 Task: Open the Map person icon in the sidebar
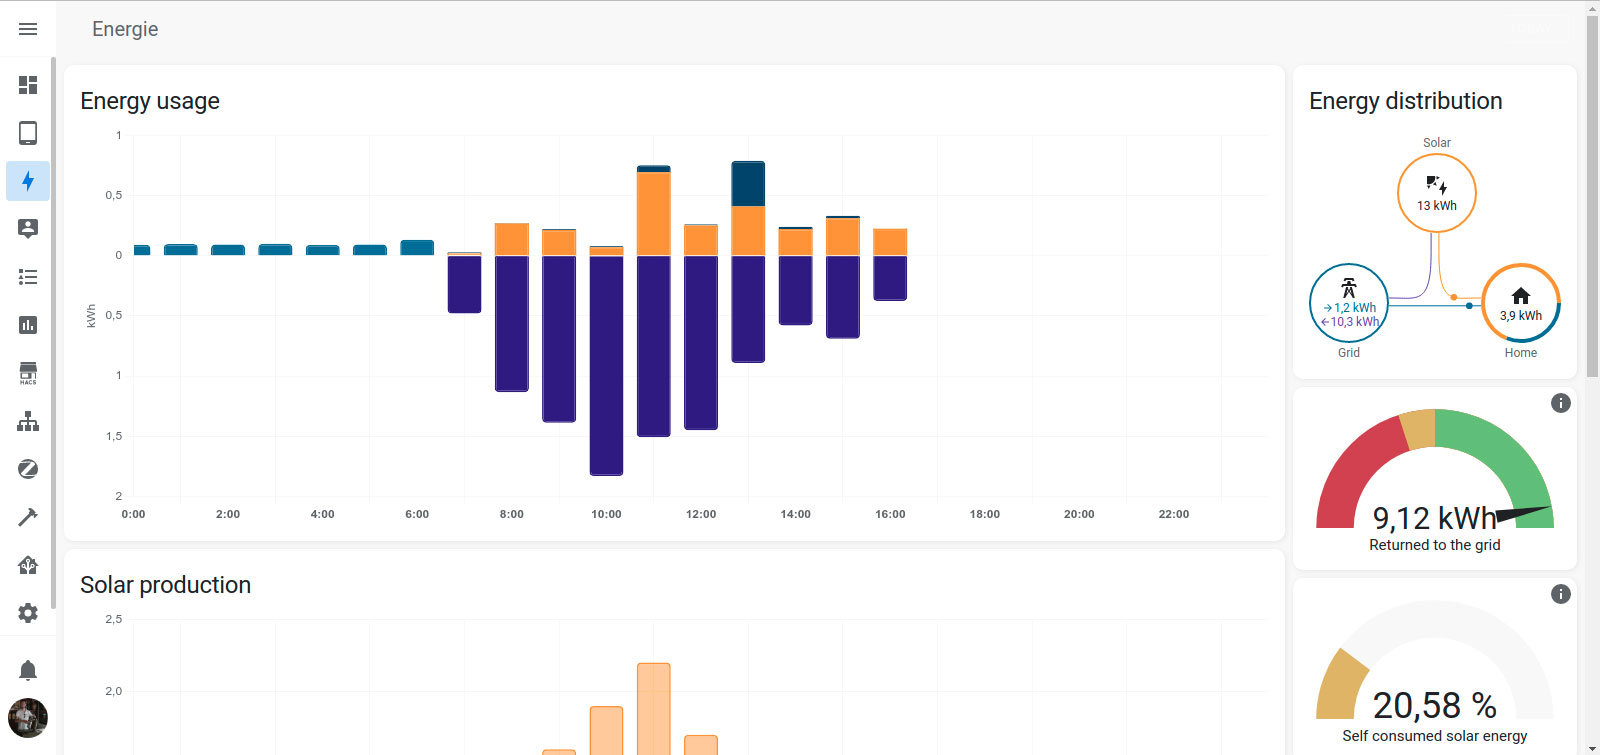pyautogui.click(x=28, y=229)
